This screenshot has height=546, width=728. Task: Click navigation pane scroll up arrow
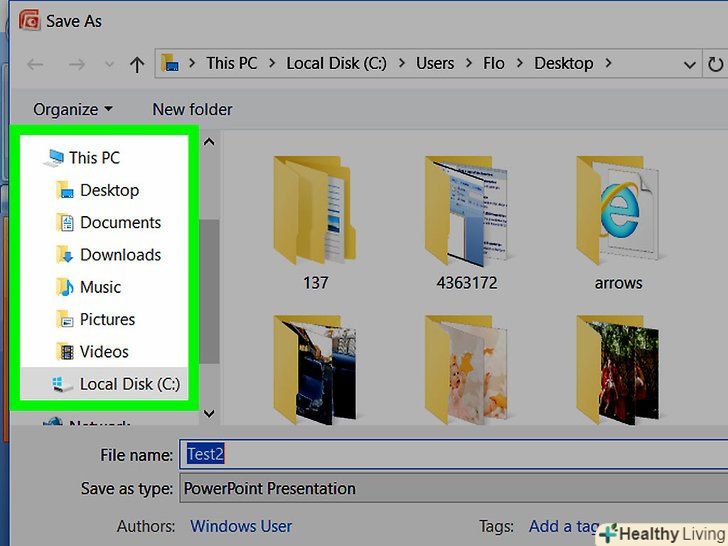click(209, 142)
